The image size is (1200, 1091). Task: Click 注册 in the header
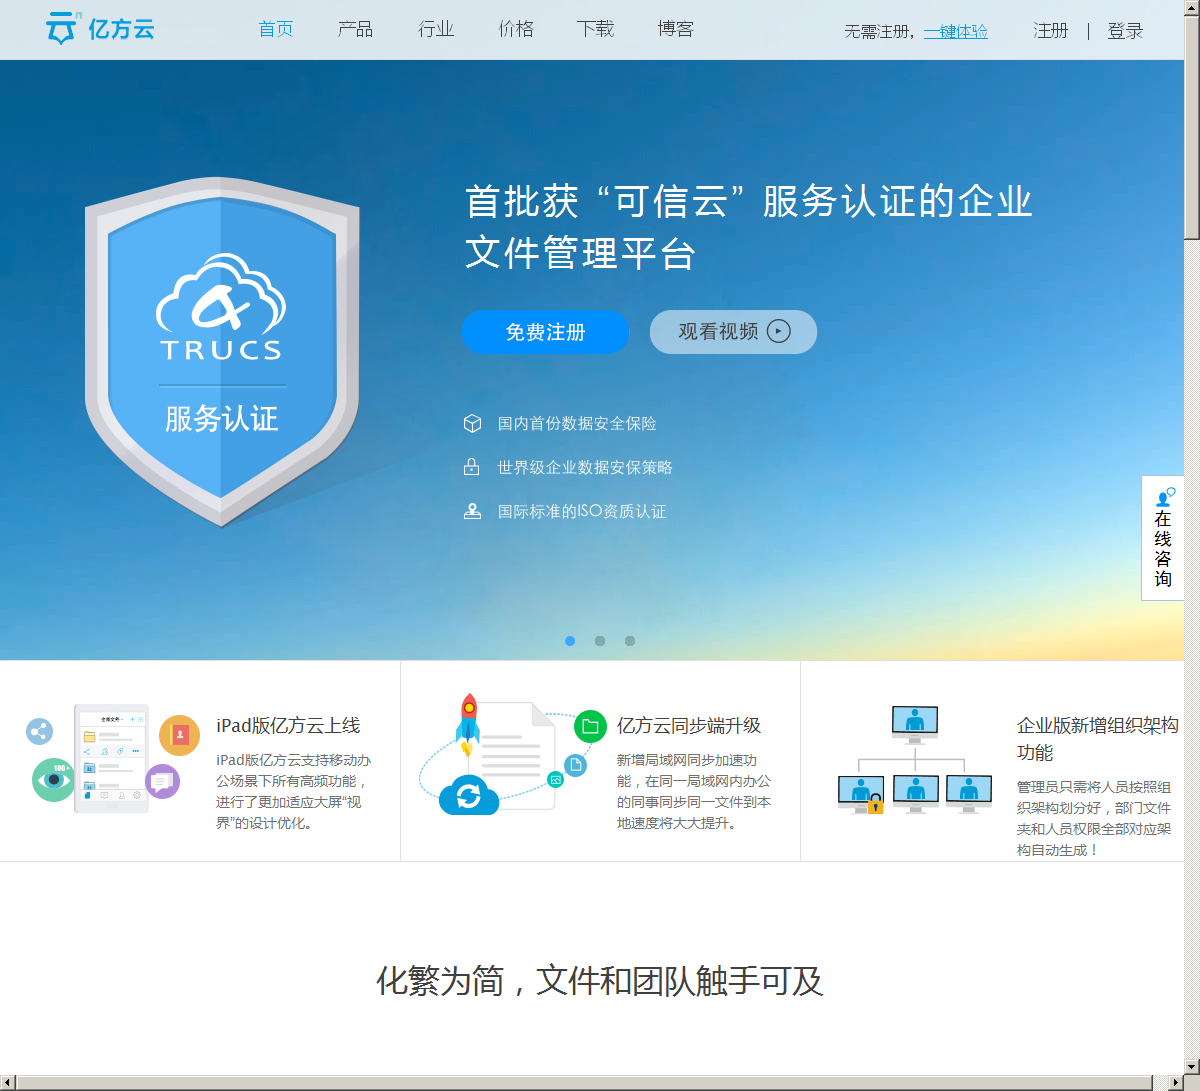[1051, 31]
